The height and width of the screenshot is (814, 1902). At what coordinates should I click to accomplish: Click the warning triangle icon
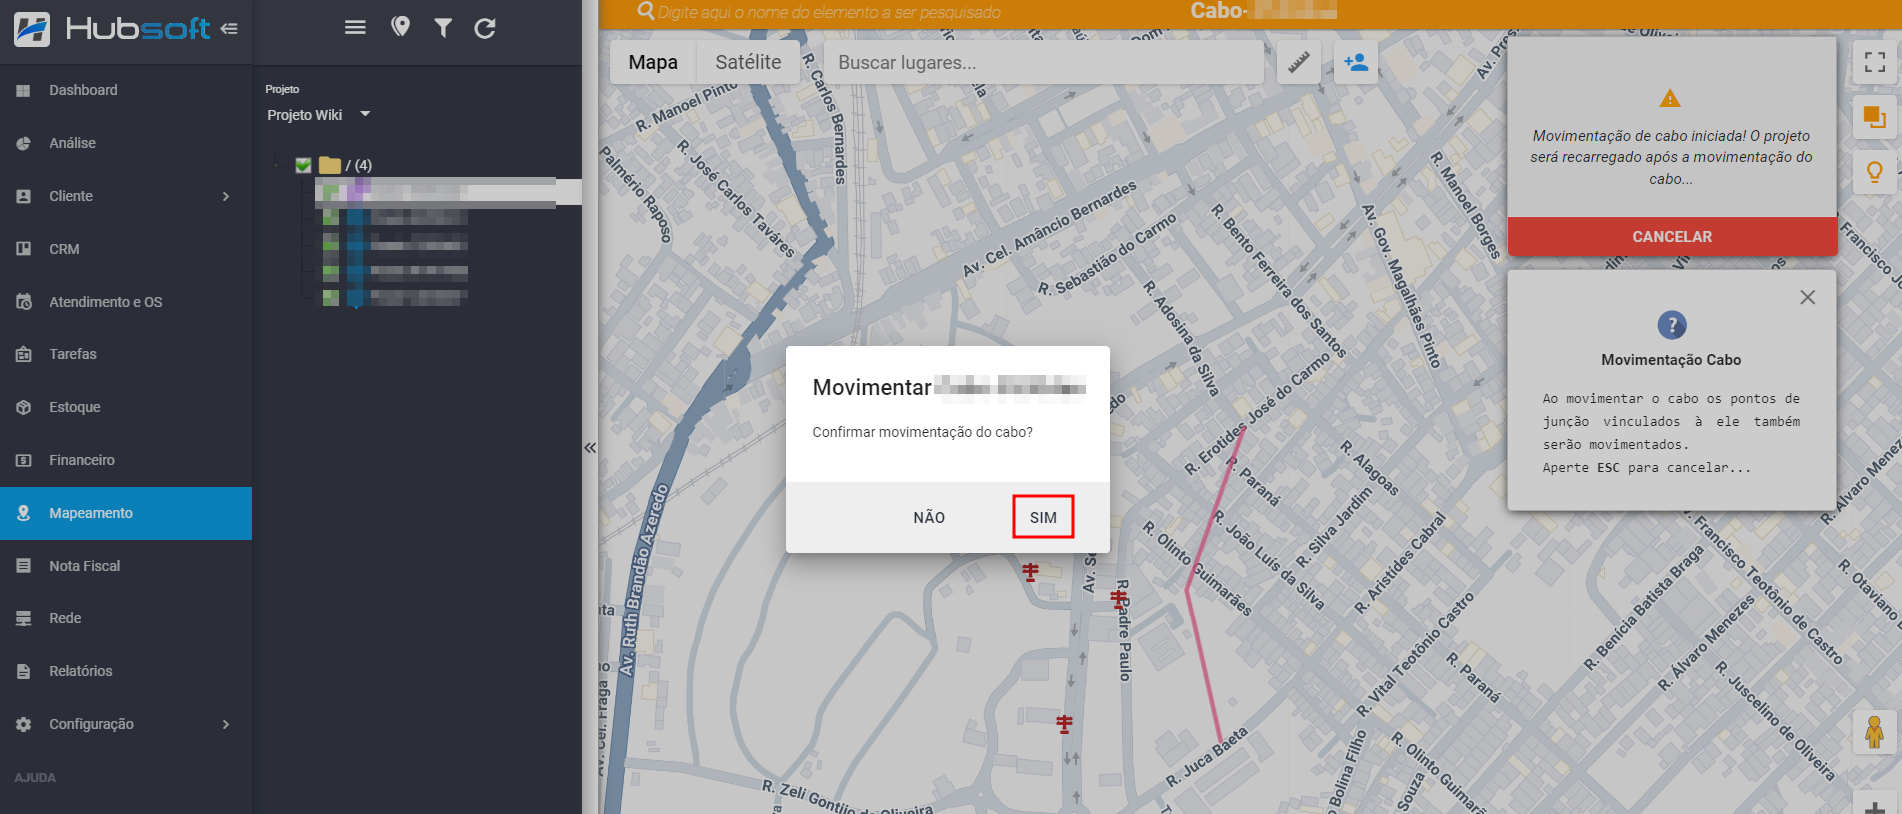coord(1670,98)
